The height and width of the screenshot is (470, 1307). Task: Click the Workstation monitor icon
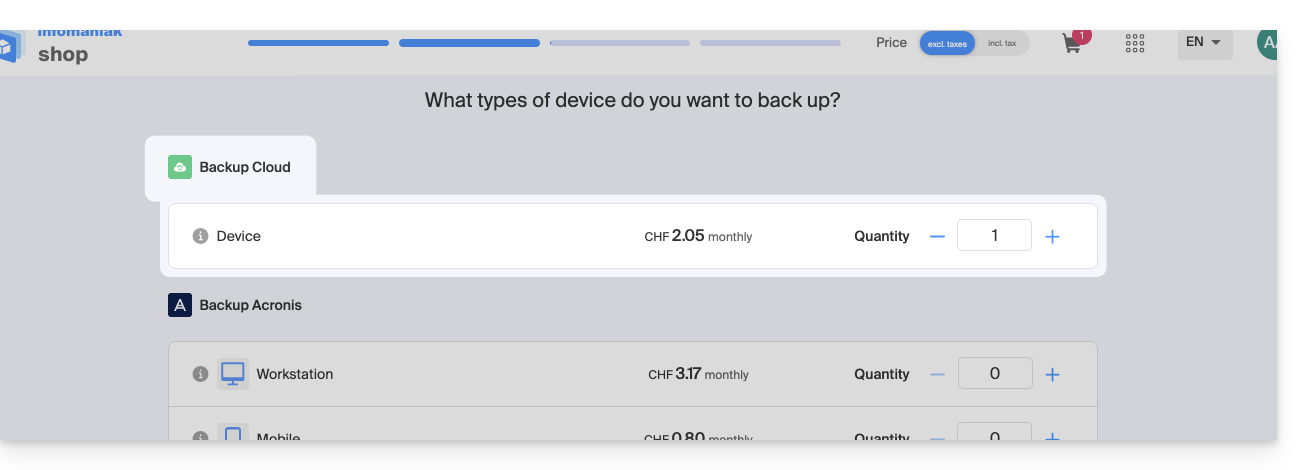[x=233, y=374]
